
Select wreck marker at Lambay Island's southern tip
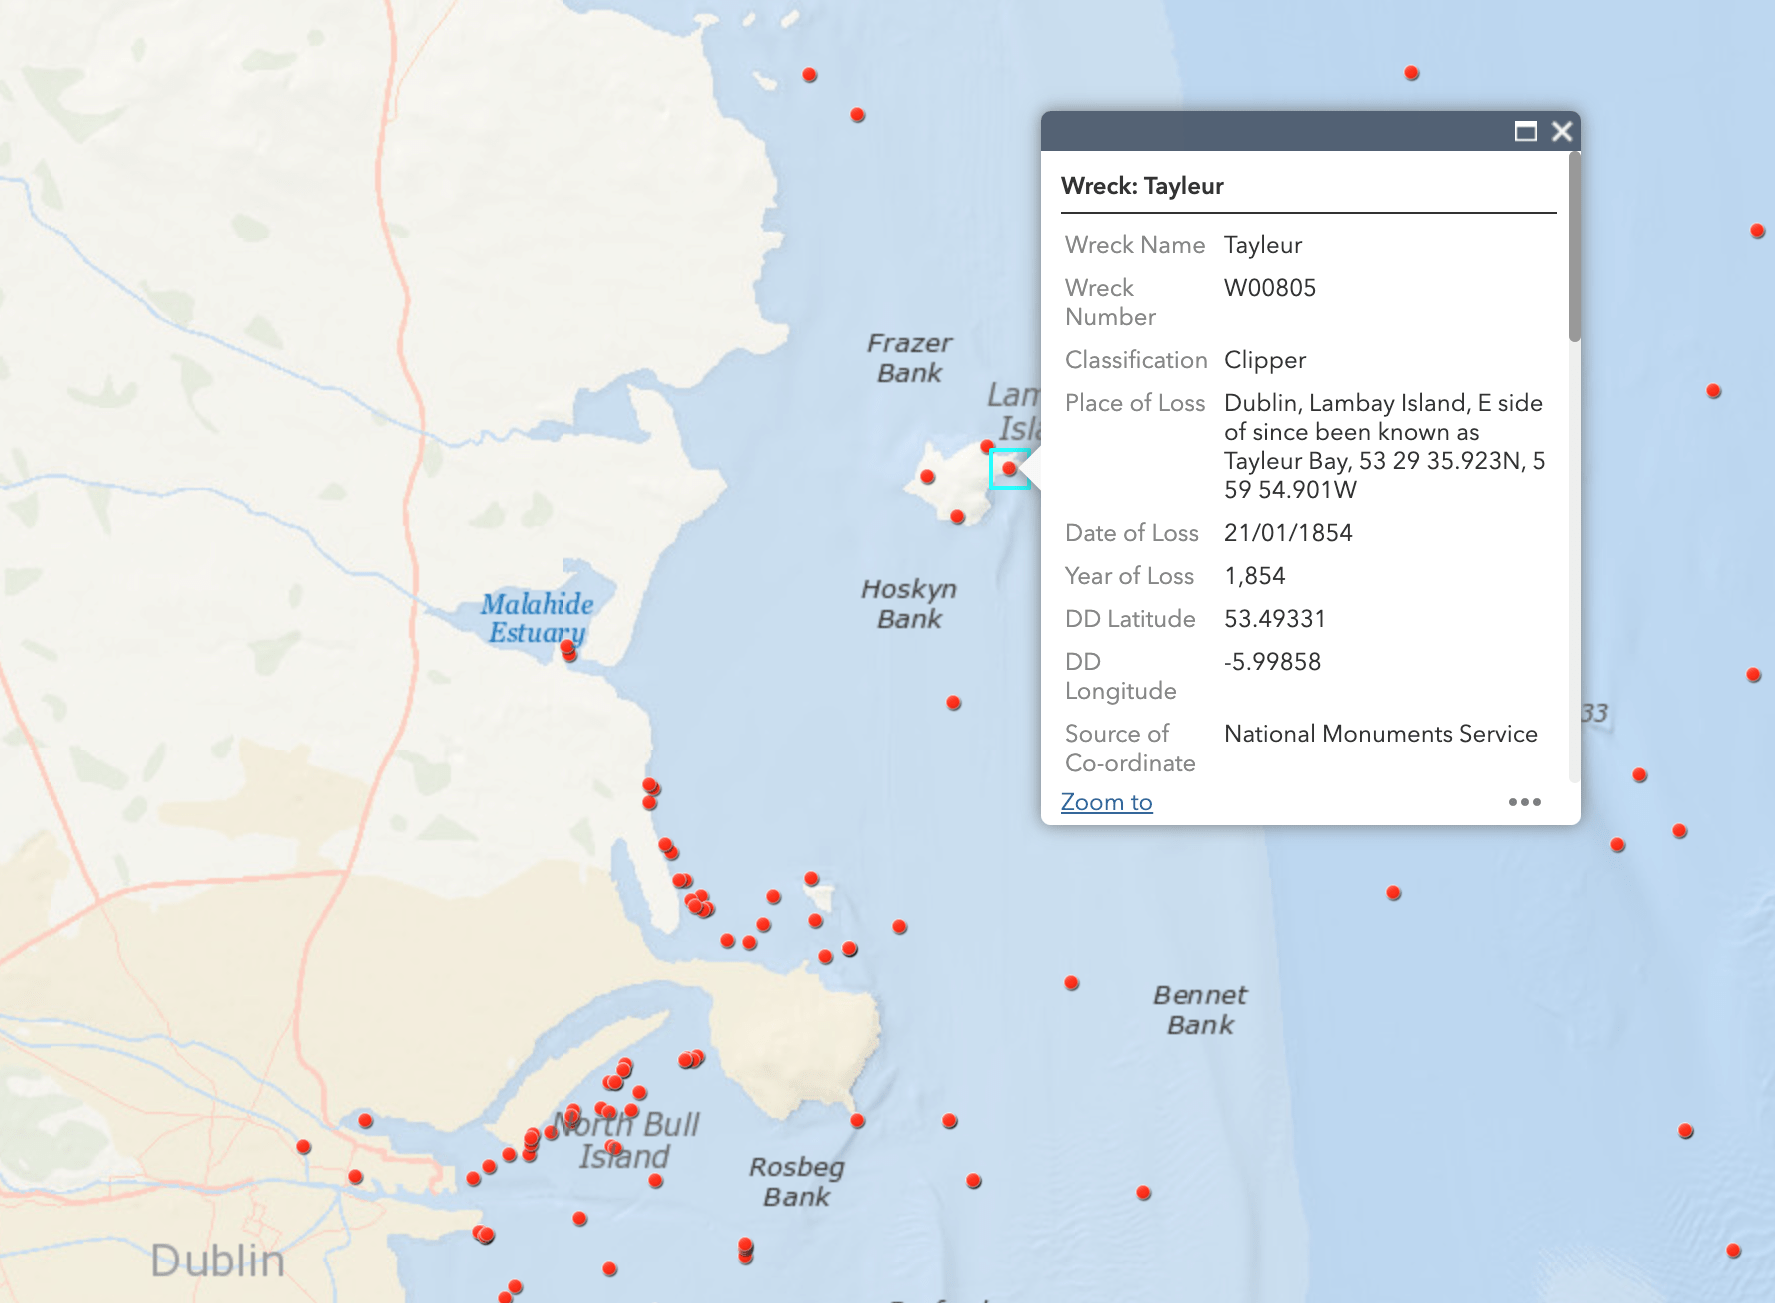(958, 517)
